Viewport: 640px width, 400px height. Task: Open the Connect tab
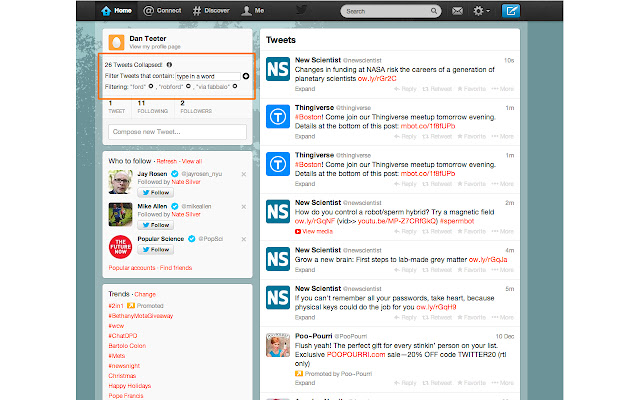162,11
